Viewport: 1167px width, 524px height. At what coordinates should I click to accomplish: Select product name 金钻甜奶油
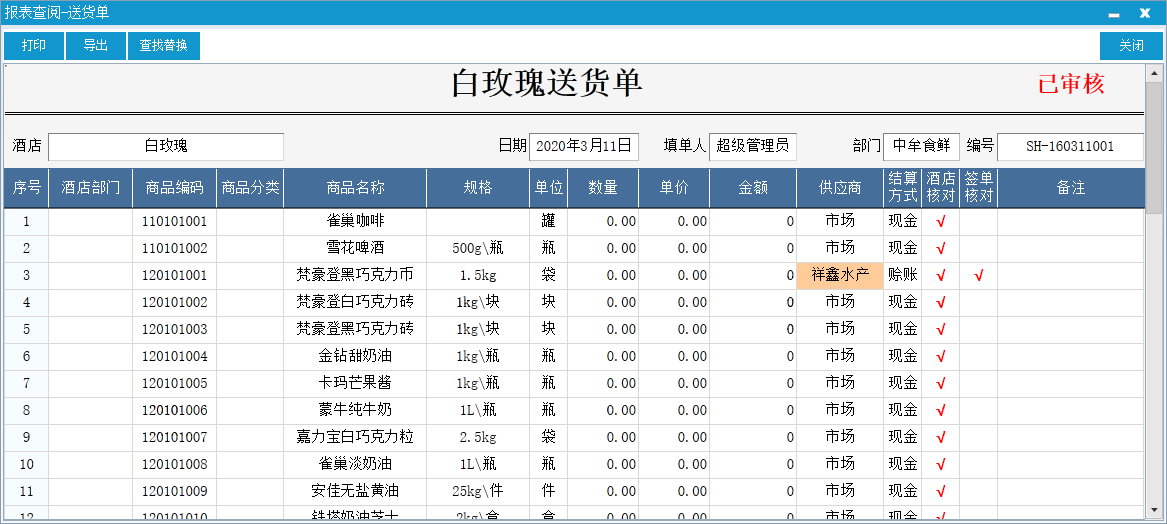(355, 357)
